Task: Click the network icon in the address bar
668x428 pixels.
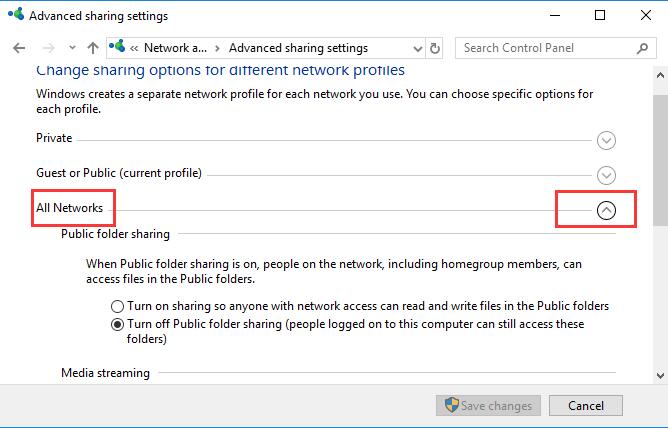Action: [117, 46]
